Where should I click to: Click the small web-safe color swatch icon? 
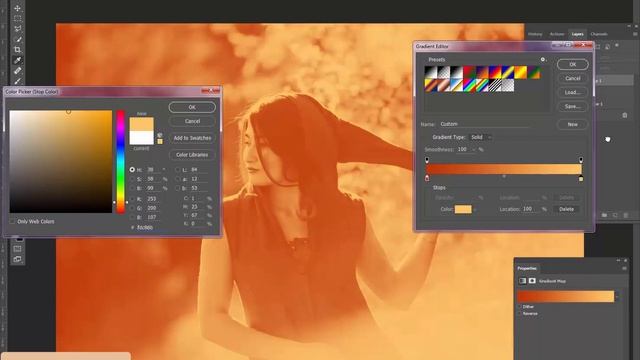pos(160,142)
